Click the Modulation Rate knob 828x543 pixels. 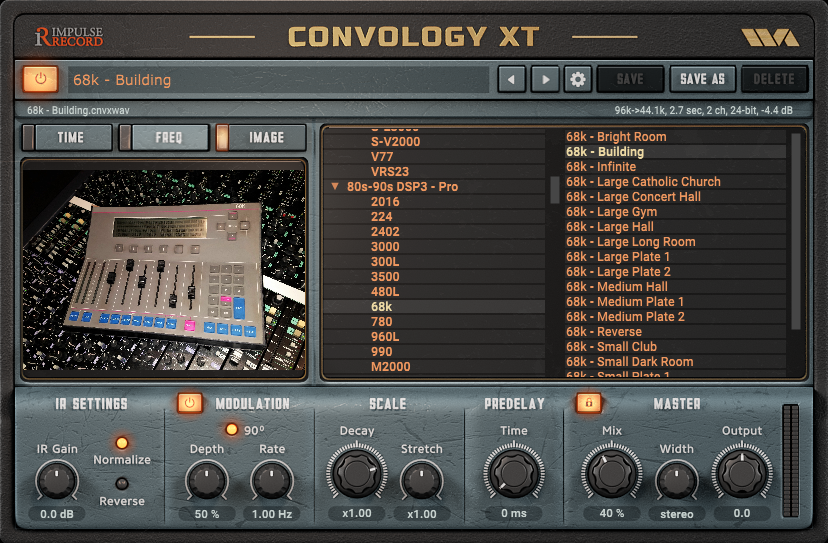click(271, 481)
